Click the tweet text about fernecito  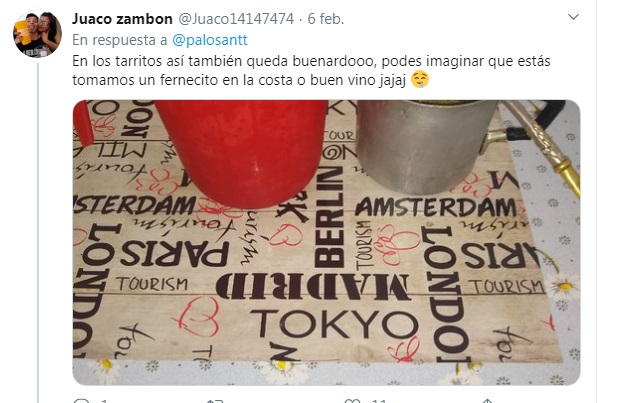311,71
